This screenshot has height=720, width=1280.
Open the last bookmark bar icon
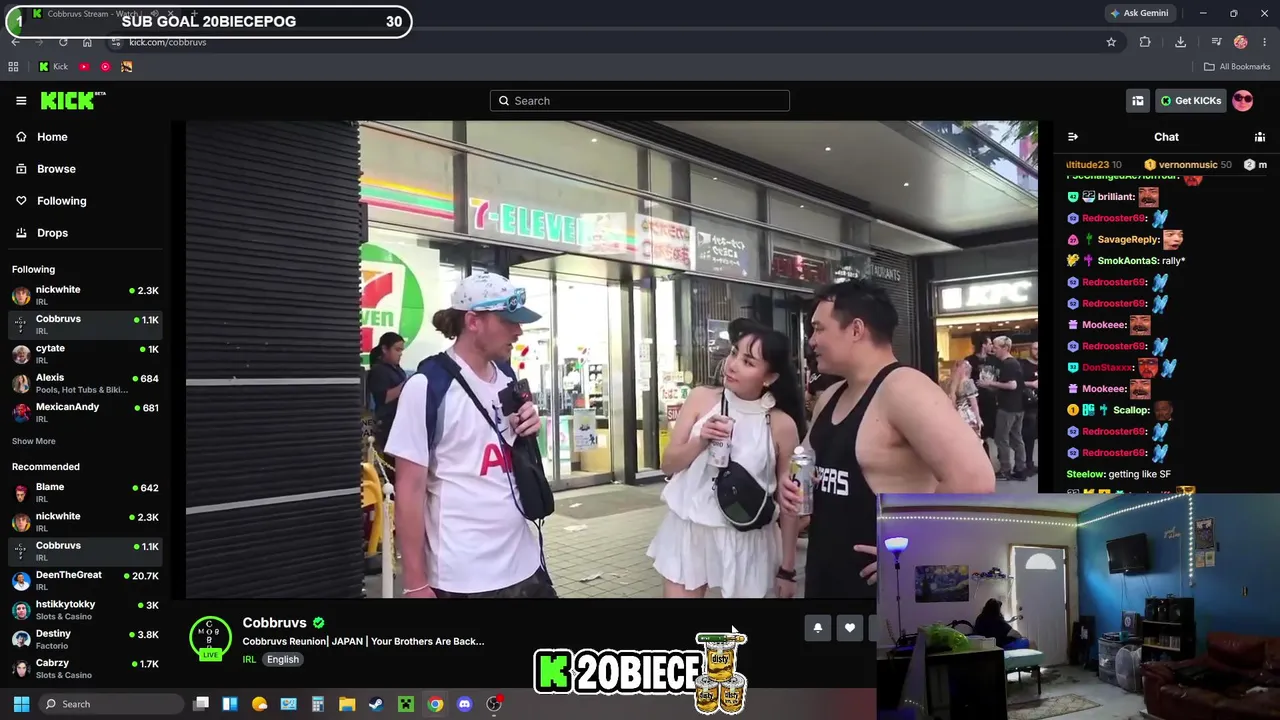[x=126, y=67]
